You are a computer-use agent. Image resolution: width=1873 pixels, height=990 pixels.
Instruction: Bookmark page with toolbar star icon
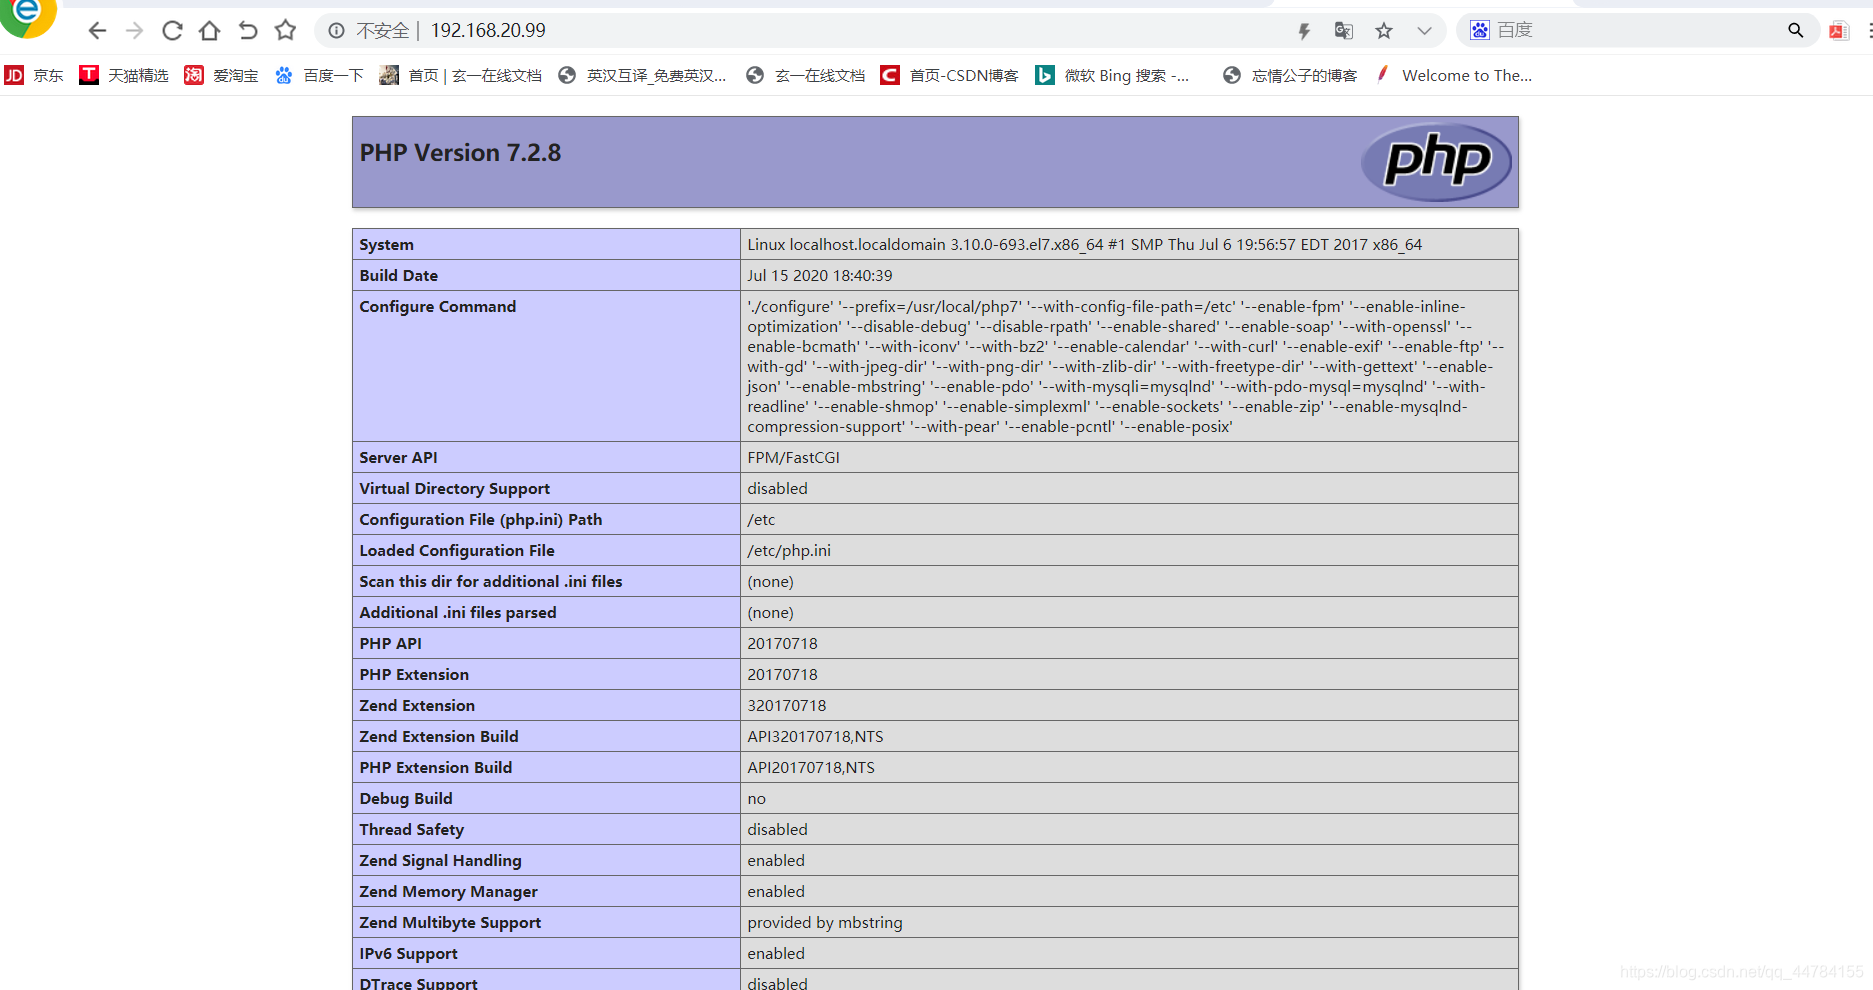286,31
